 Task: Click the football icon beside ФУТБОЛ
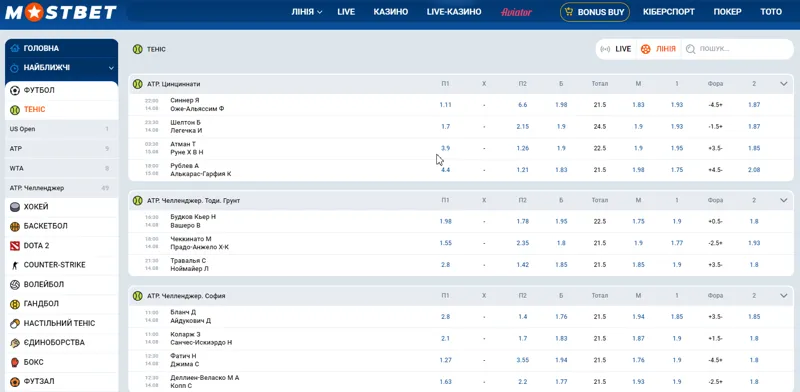(15, 90)
